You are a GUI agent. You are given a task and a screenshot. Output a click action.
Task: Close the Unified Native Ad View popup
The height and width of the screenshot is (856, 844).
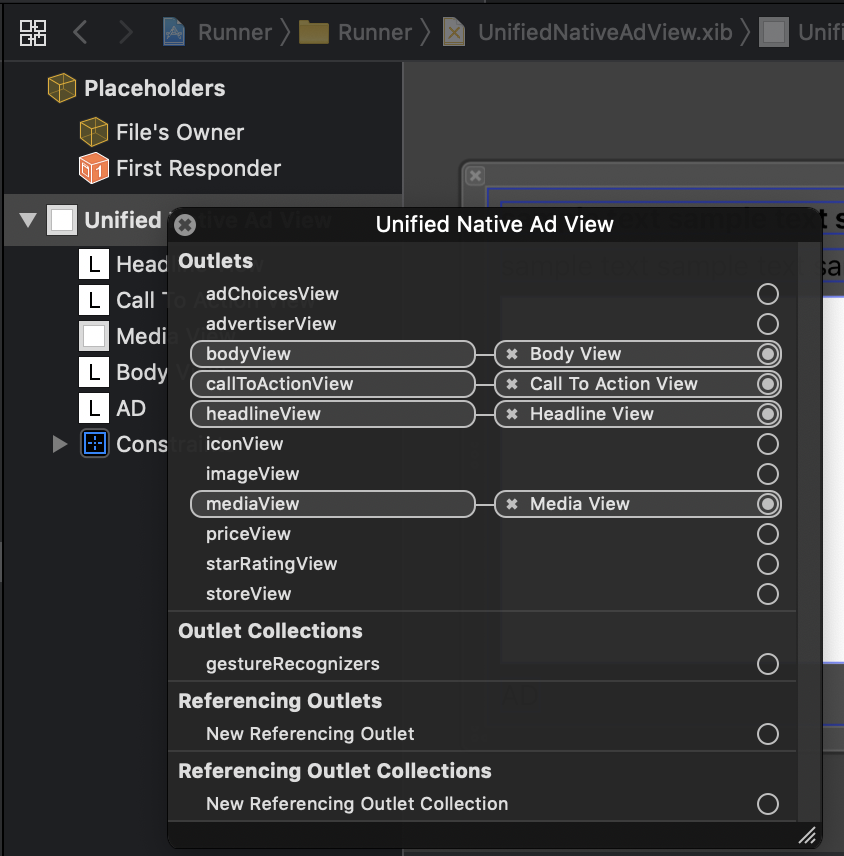[185, 224]
